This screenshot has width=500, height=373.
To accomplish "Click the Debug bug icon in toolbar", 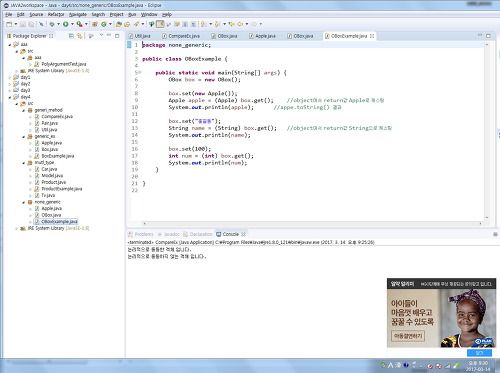I will tap(52, 24).
